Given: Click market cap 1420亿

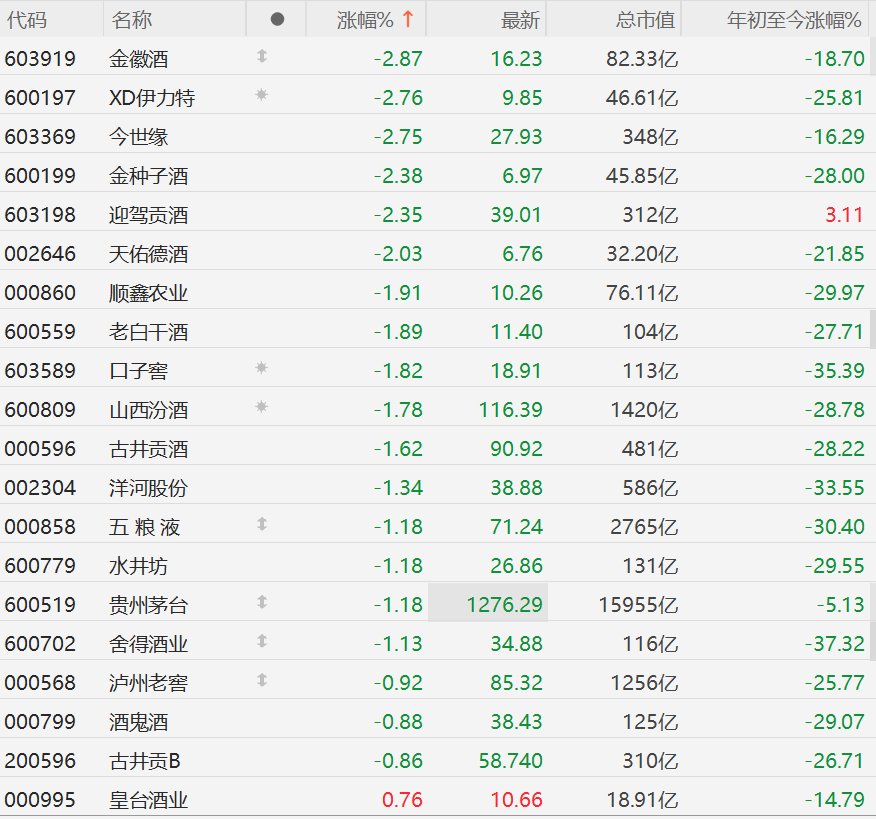Looking at the screenshot, I should (x=644, y=410).
